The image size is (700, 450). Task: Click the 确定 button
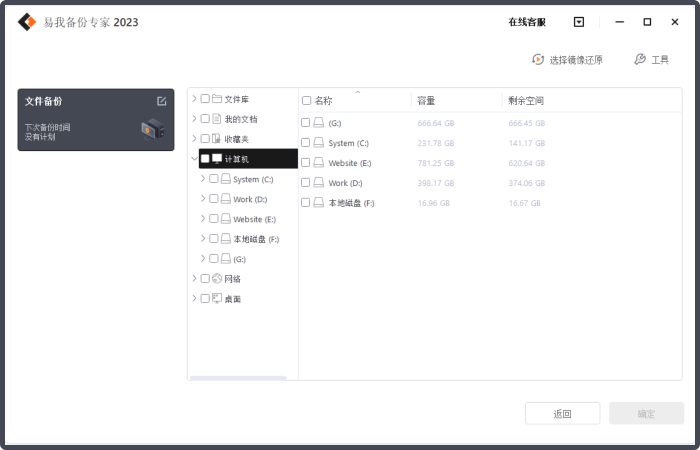[x=646, y=414]
